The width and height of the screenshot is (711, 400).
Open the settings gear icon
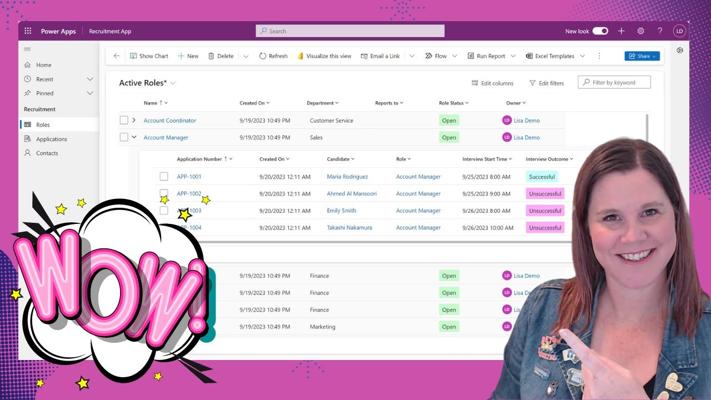coord(640,31)
